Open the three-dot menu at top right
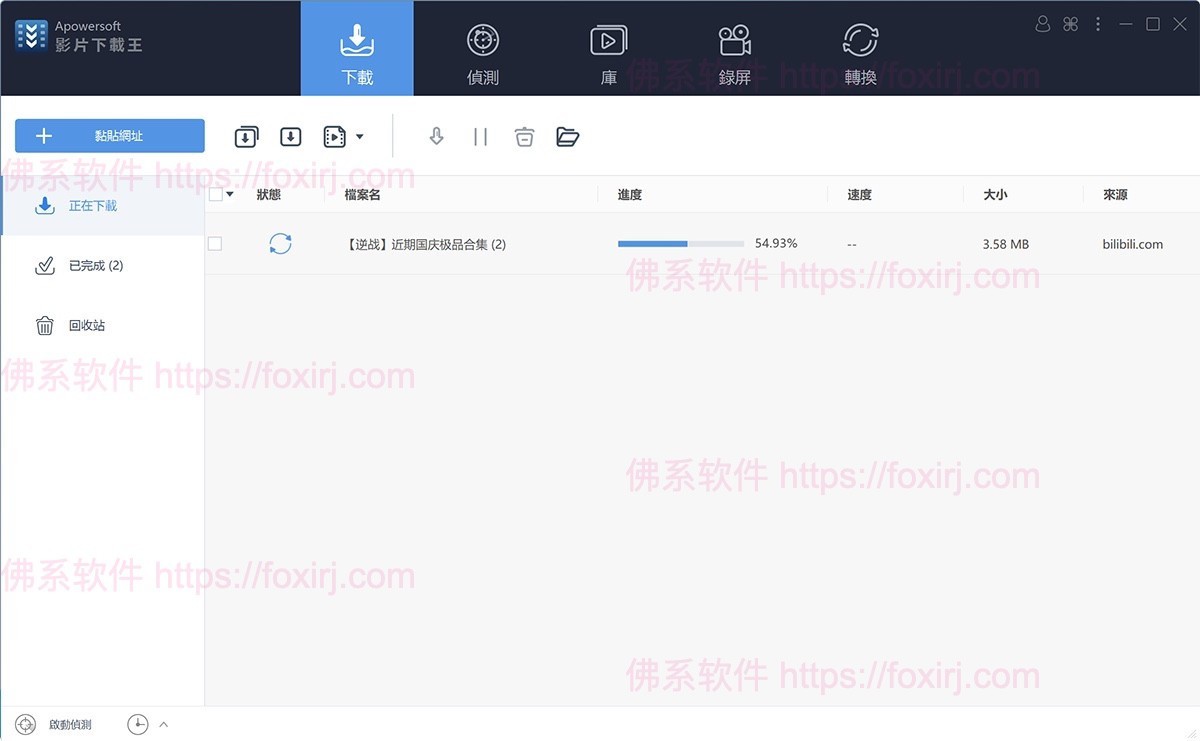This screenshot has width=1200, height=741. pyautogui.click(x=1098, y=23)
